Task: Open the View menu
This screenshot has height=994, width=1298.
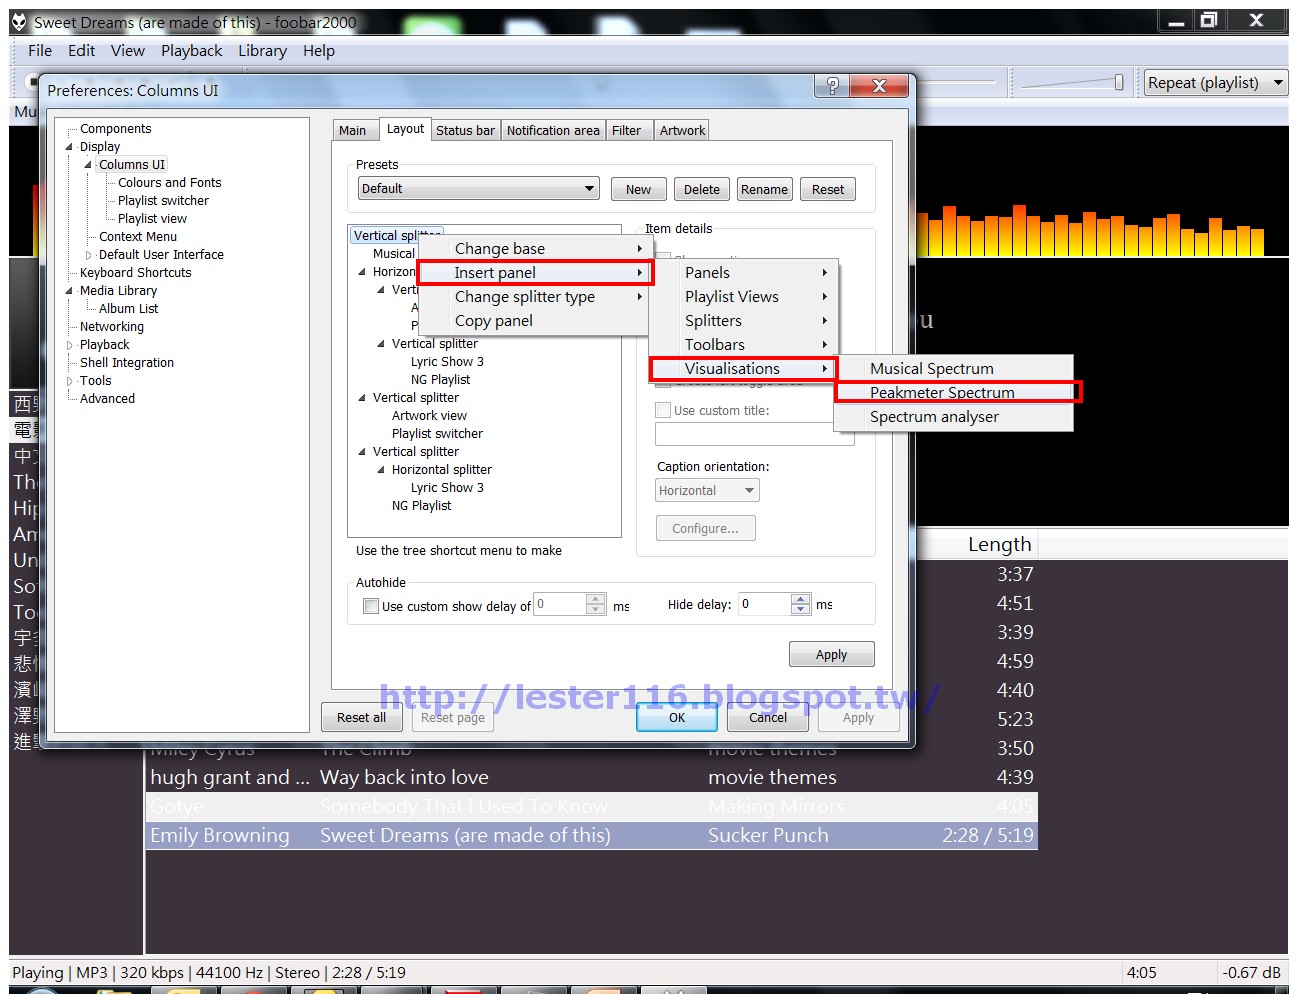Action: [x=128, y=51]
